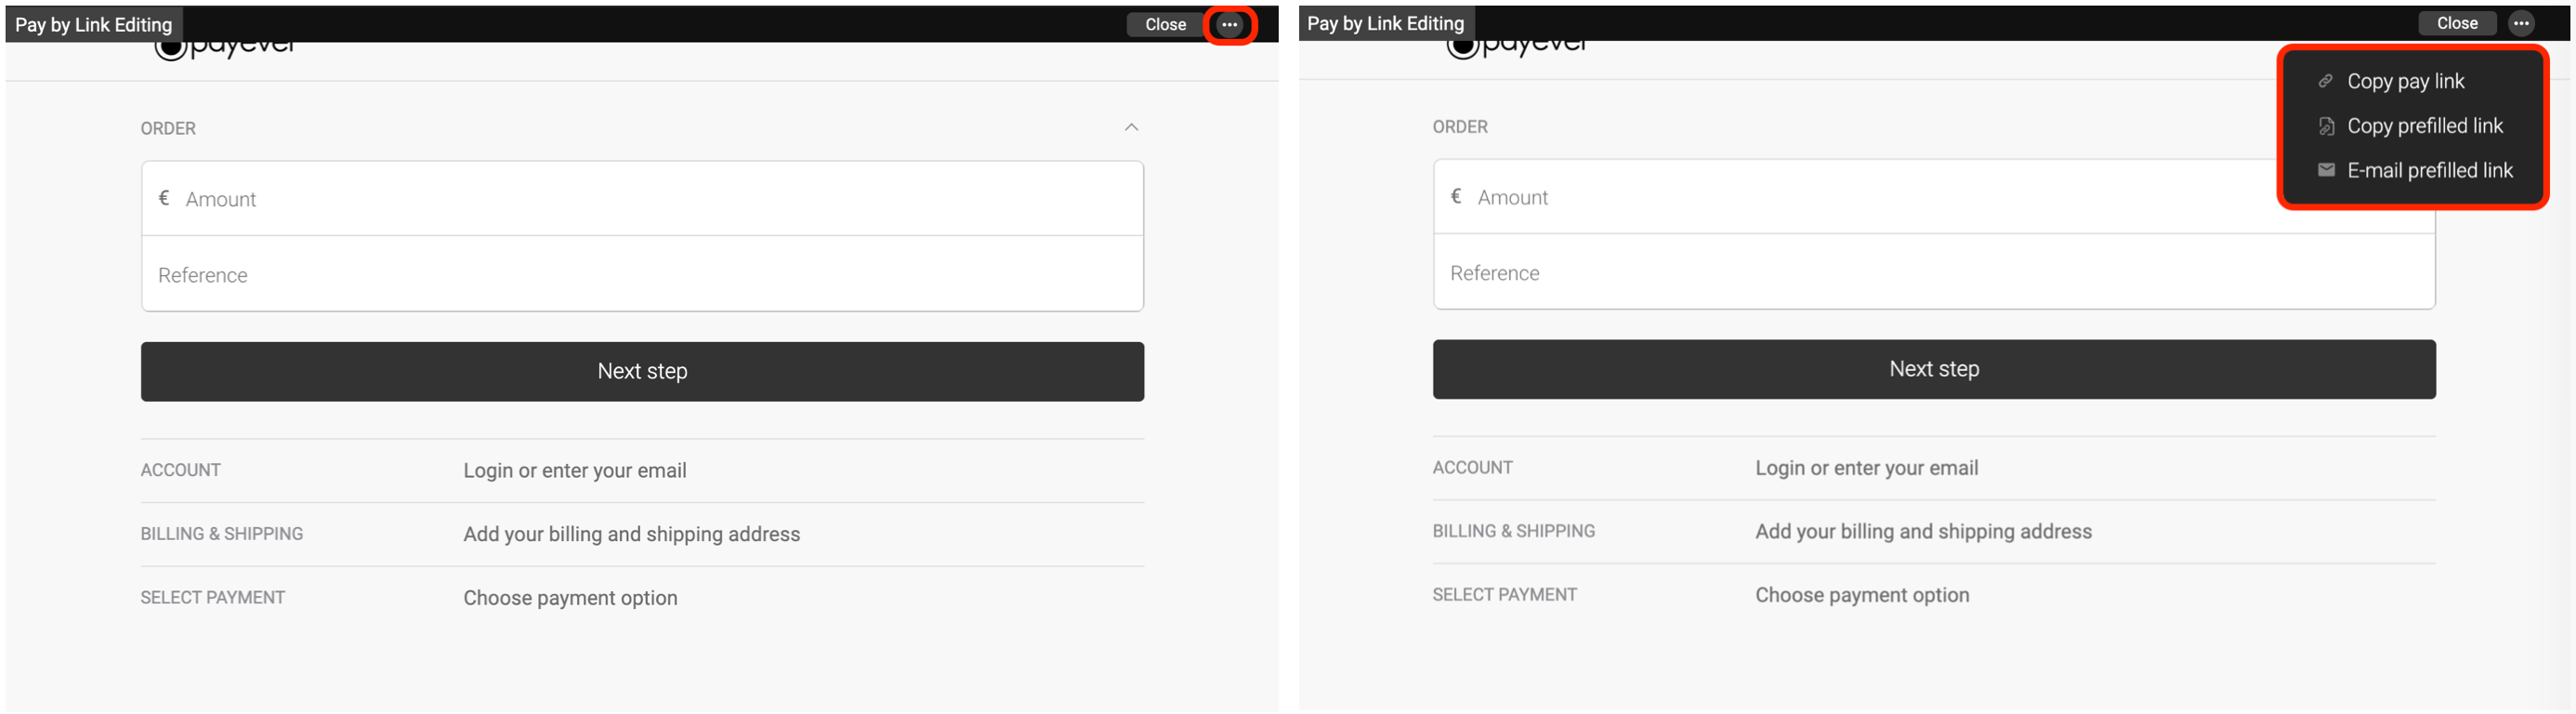Click envelope icon beside E-mail prefilled link
Screen dimensions: 2576x714
click(x=2326, y=170)
